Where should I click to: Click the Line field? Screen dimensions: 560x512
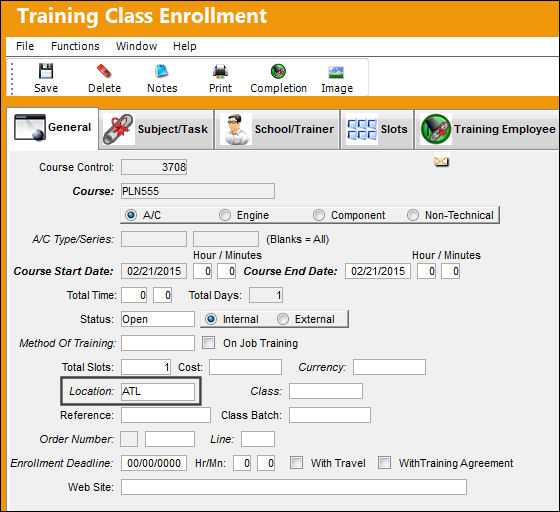pos(258,439)
